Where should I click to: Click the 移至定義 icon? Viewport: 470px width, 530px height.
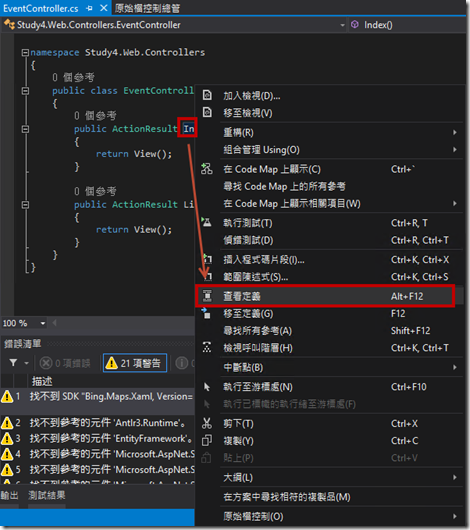(x=206, y=313)
